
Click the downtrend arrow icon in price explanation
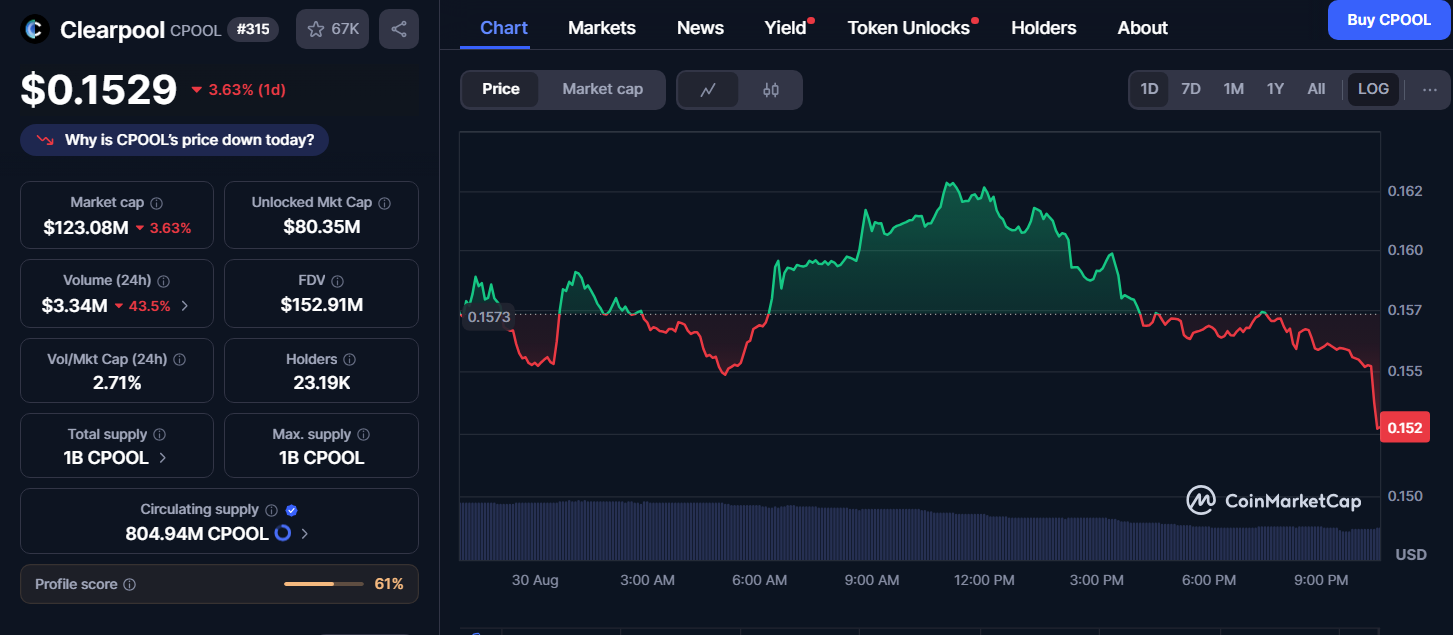45,140
